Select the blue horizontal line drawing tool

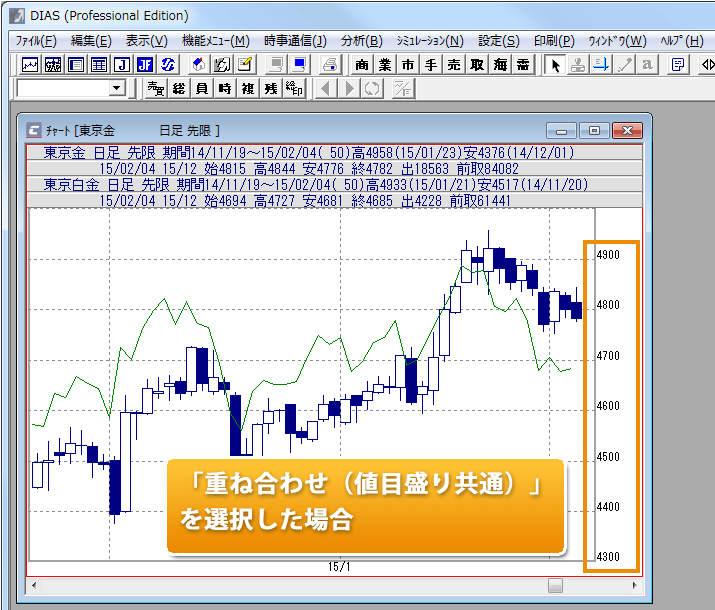601,65
